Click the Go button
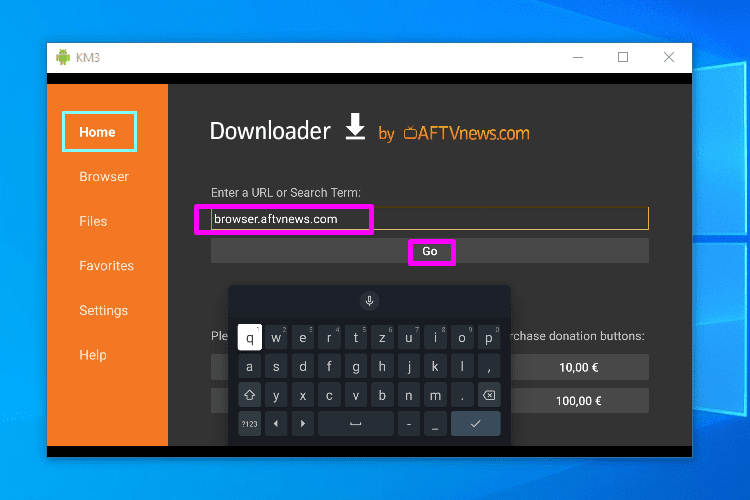Screen dimensions: 750x500 coord(430,251)
